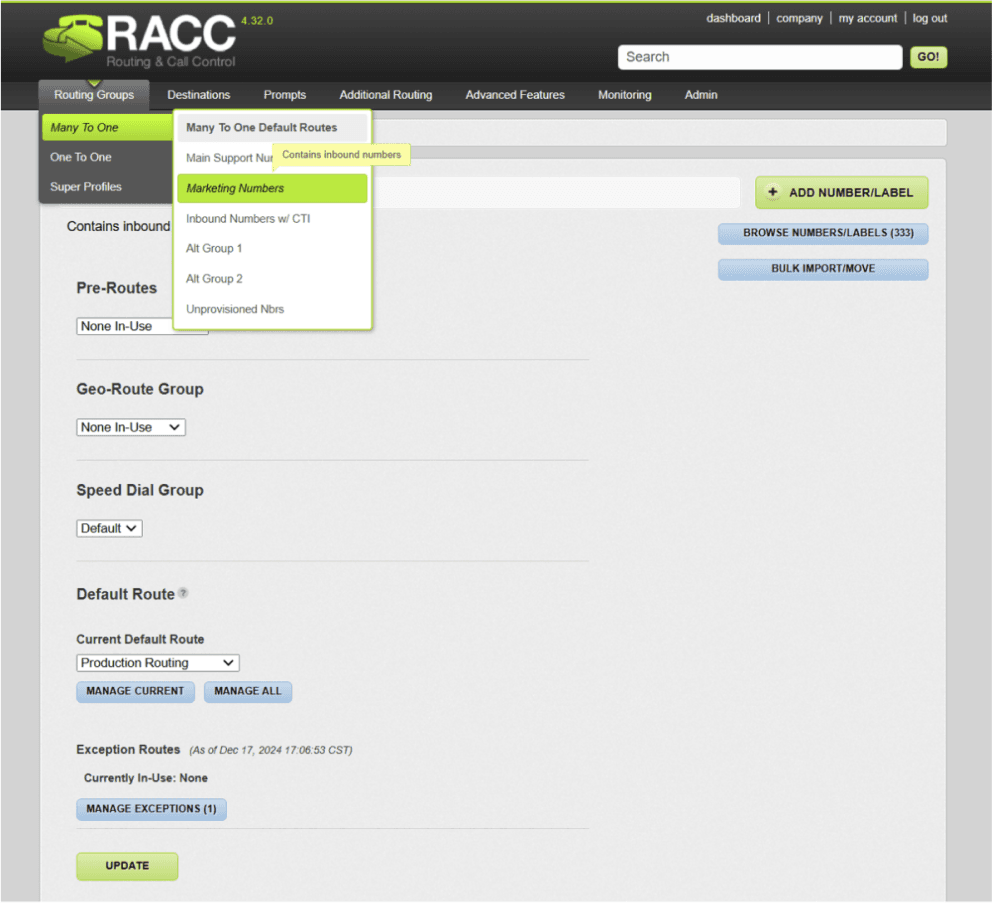992x903 pixels.
Task: Open the Prompts menu
Action: pos(285,95)
